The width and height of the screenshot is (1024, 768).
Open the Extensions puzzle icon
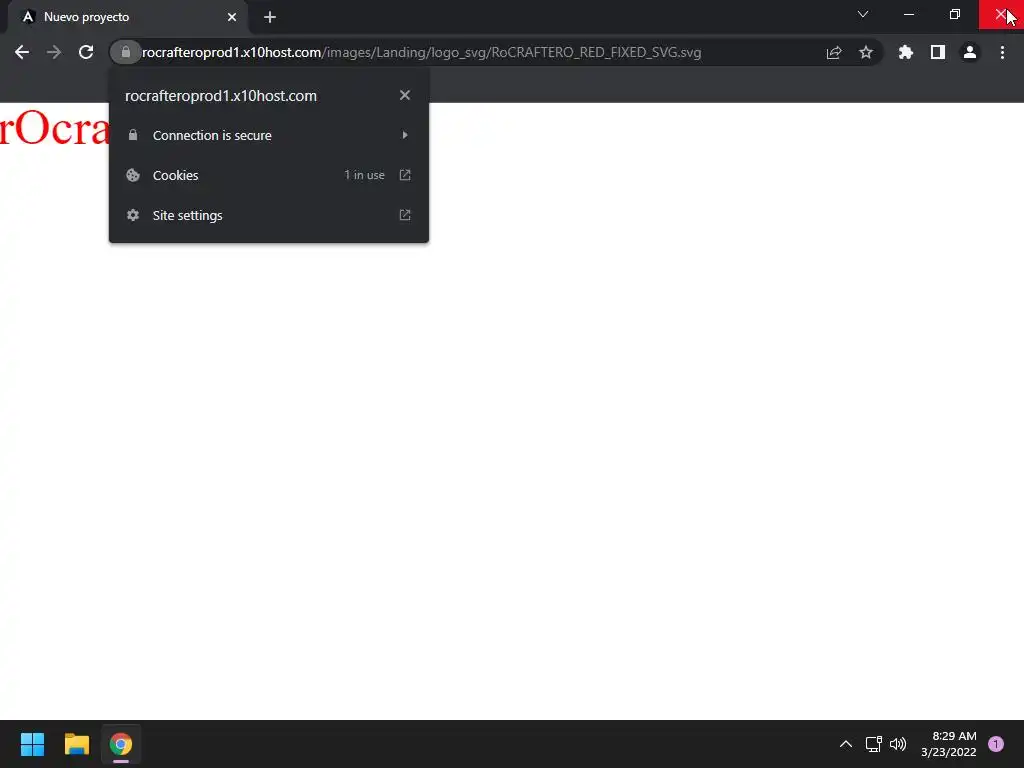[x=906, y=52]
